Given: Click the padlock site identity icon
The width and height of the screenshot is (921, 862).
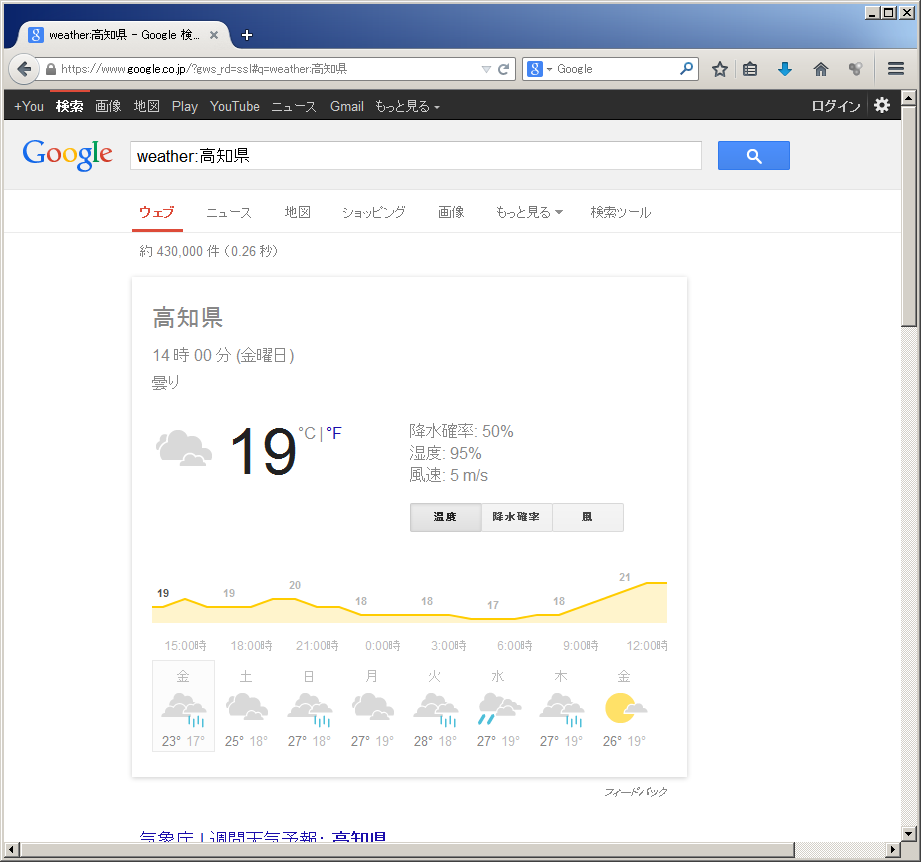Looking at the screenshot, I should click(x=51, y=69).
